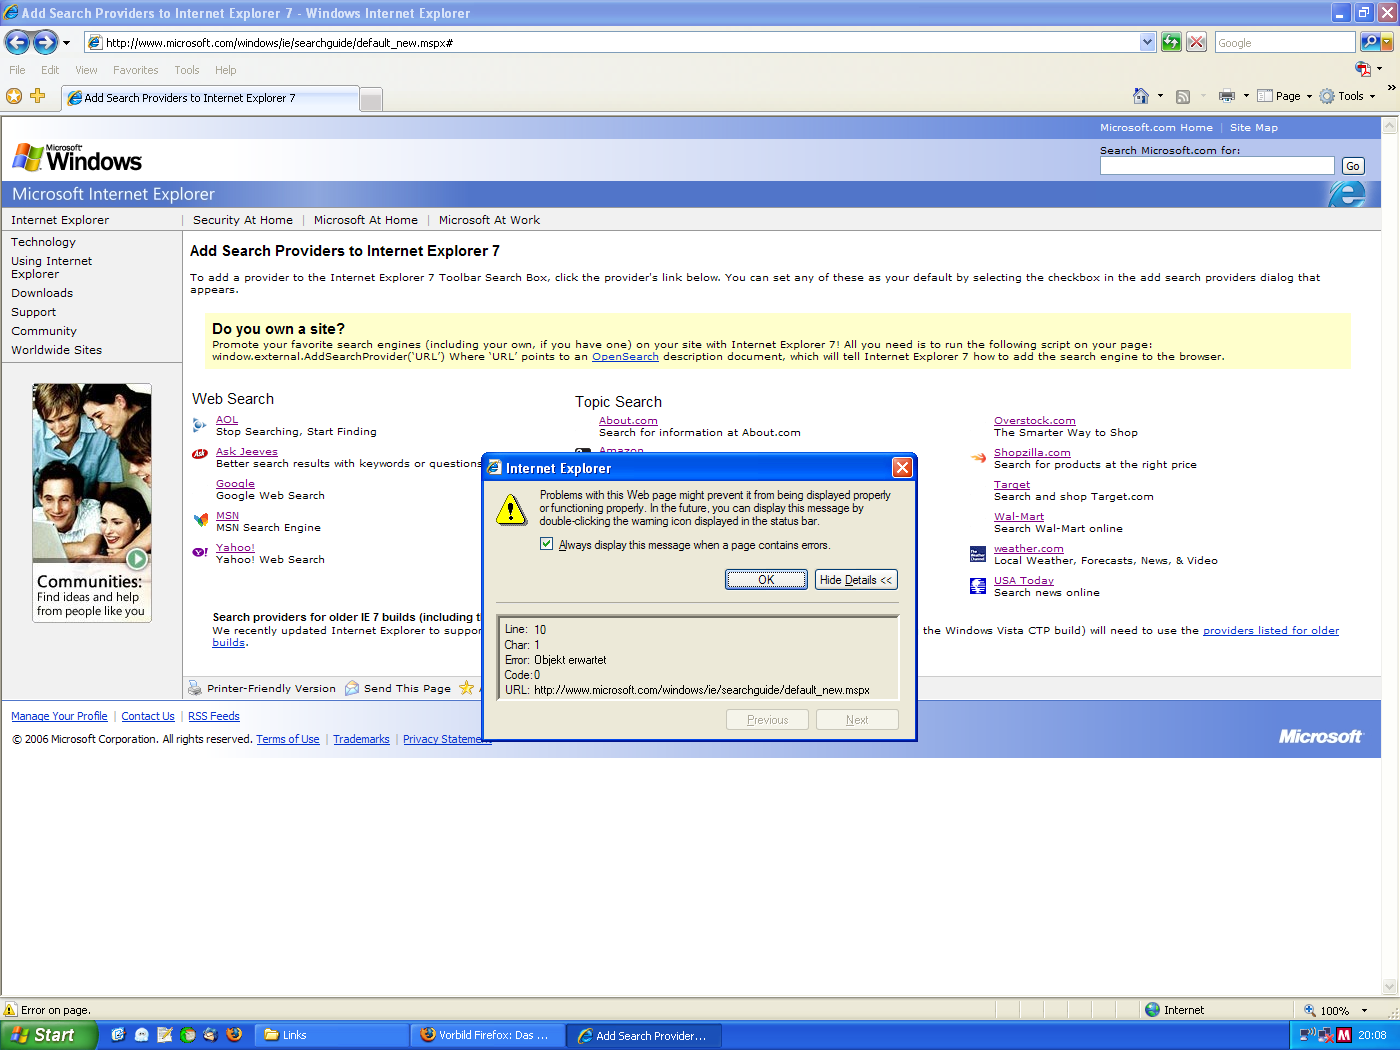Expand the Home button dropdown arrow

[x=1160, y=96]
